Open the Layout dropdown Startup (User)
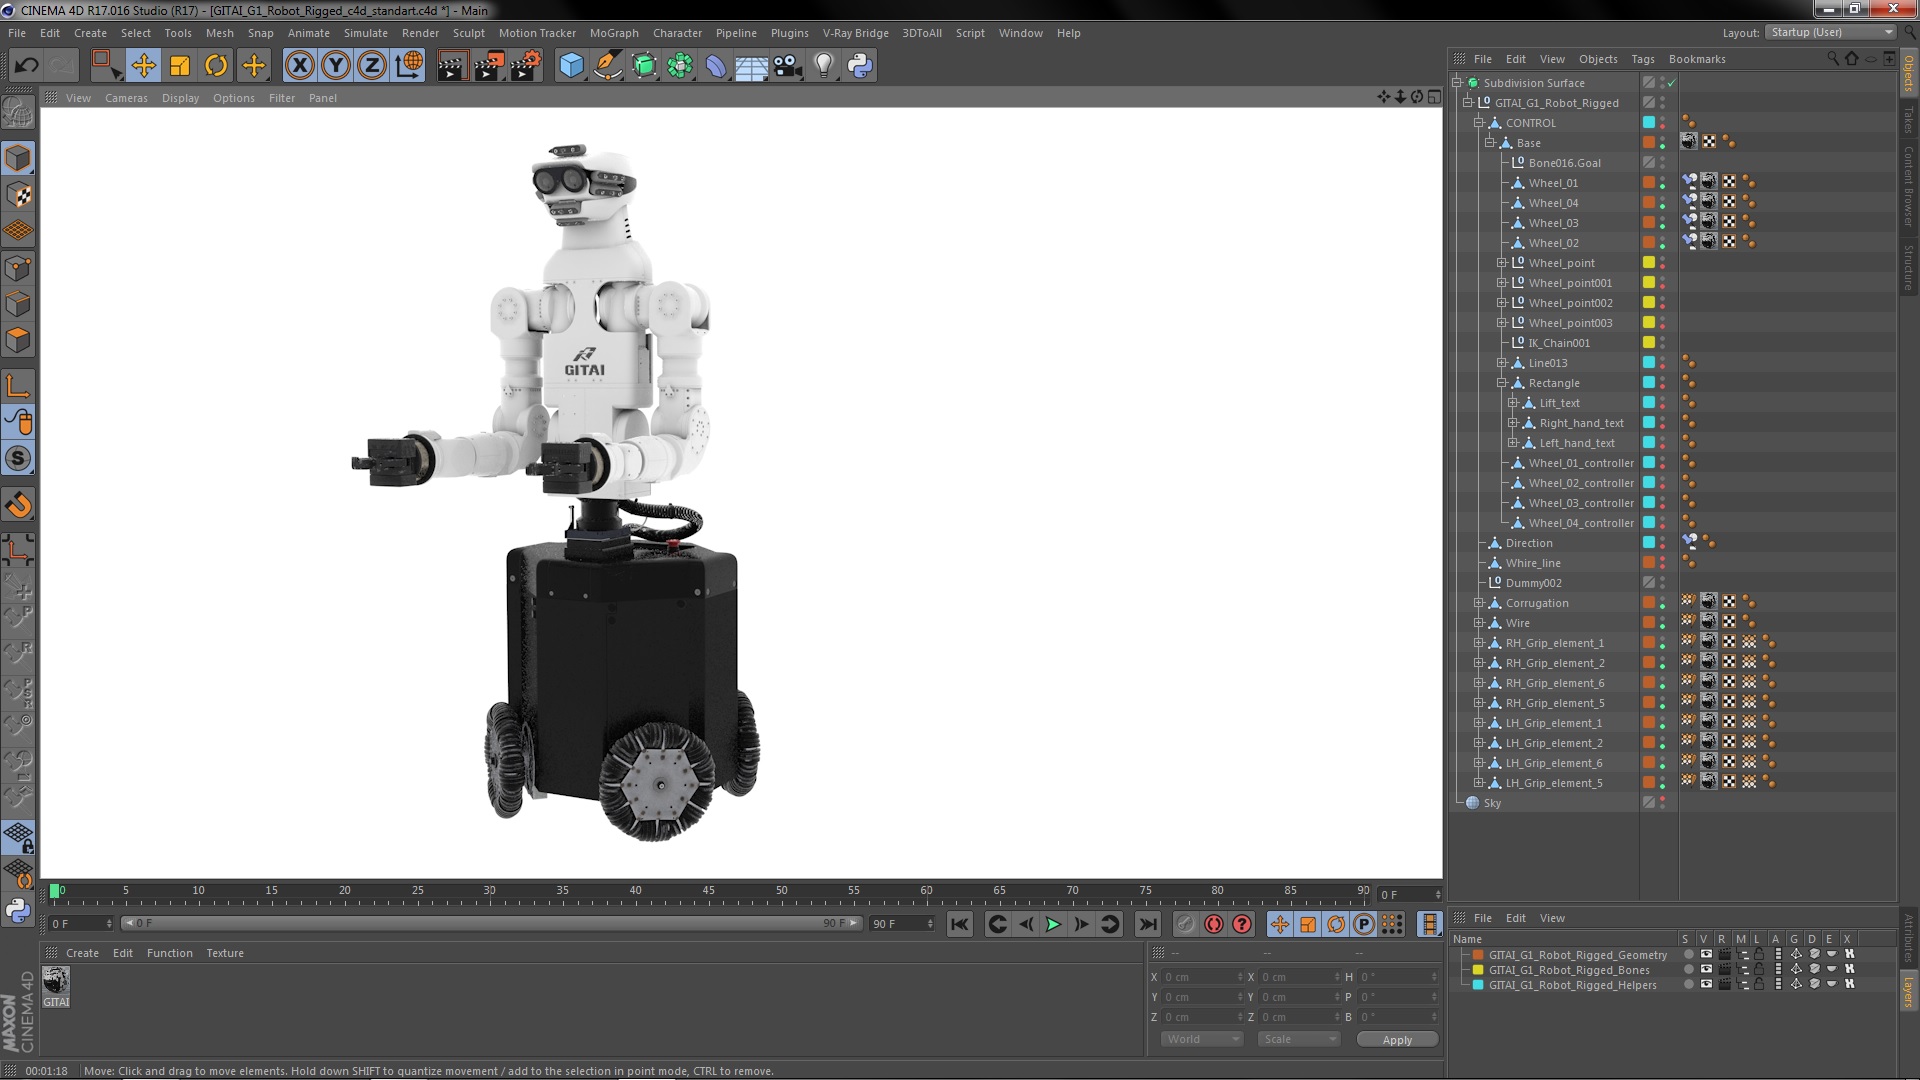This screenshot has width=1920, height=1080. click(1830, 33)
